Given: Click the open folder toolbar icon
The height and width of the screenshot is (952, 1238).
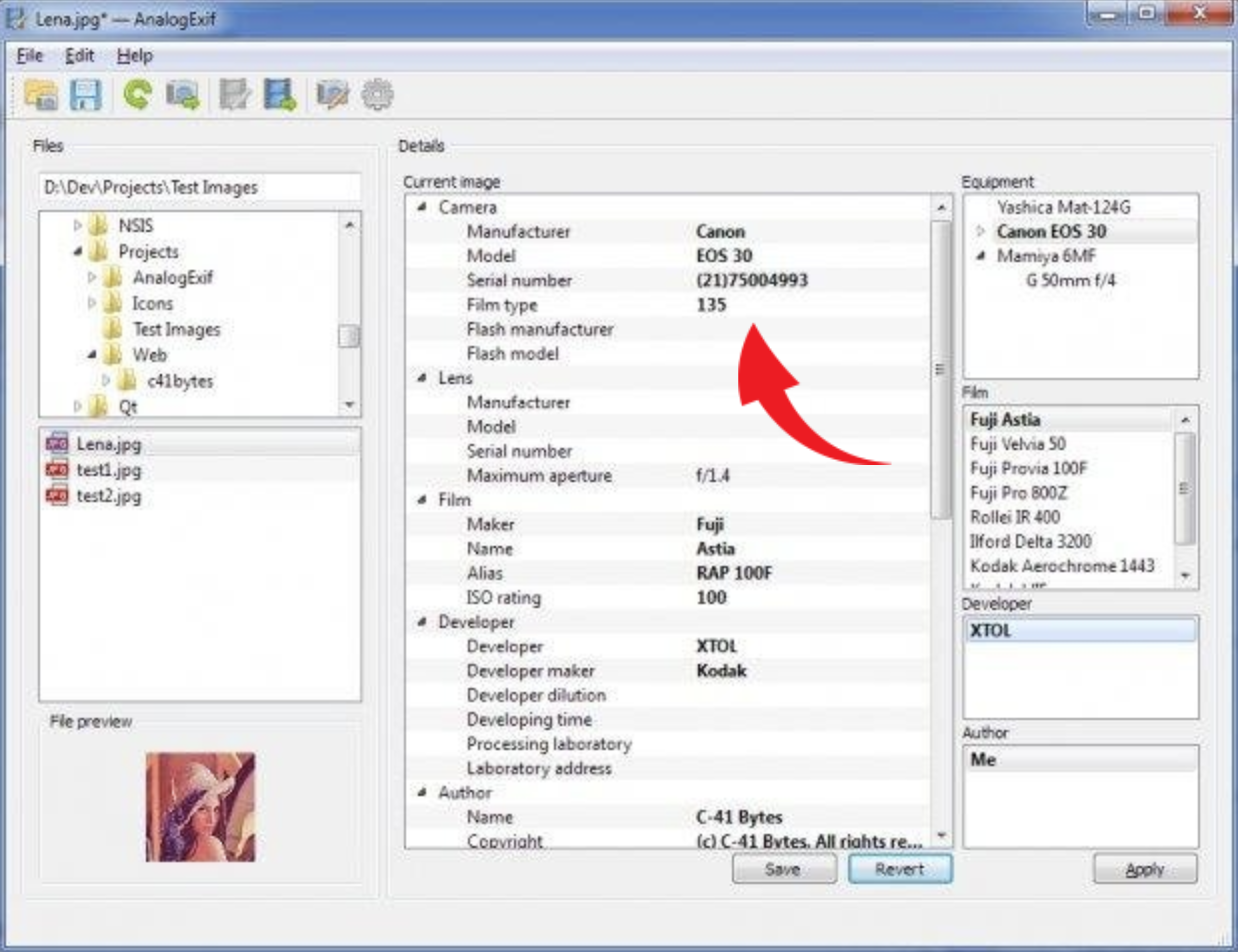Looking at the screenshot, I should 40,96.
